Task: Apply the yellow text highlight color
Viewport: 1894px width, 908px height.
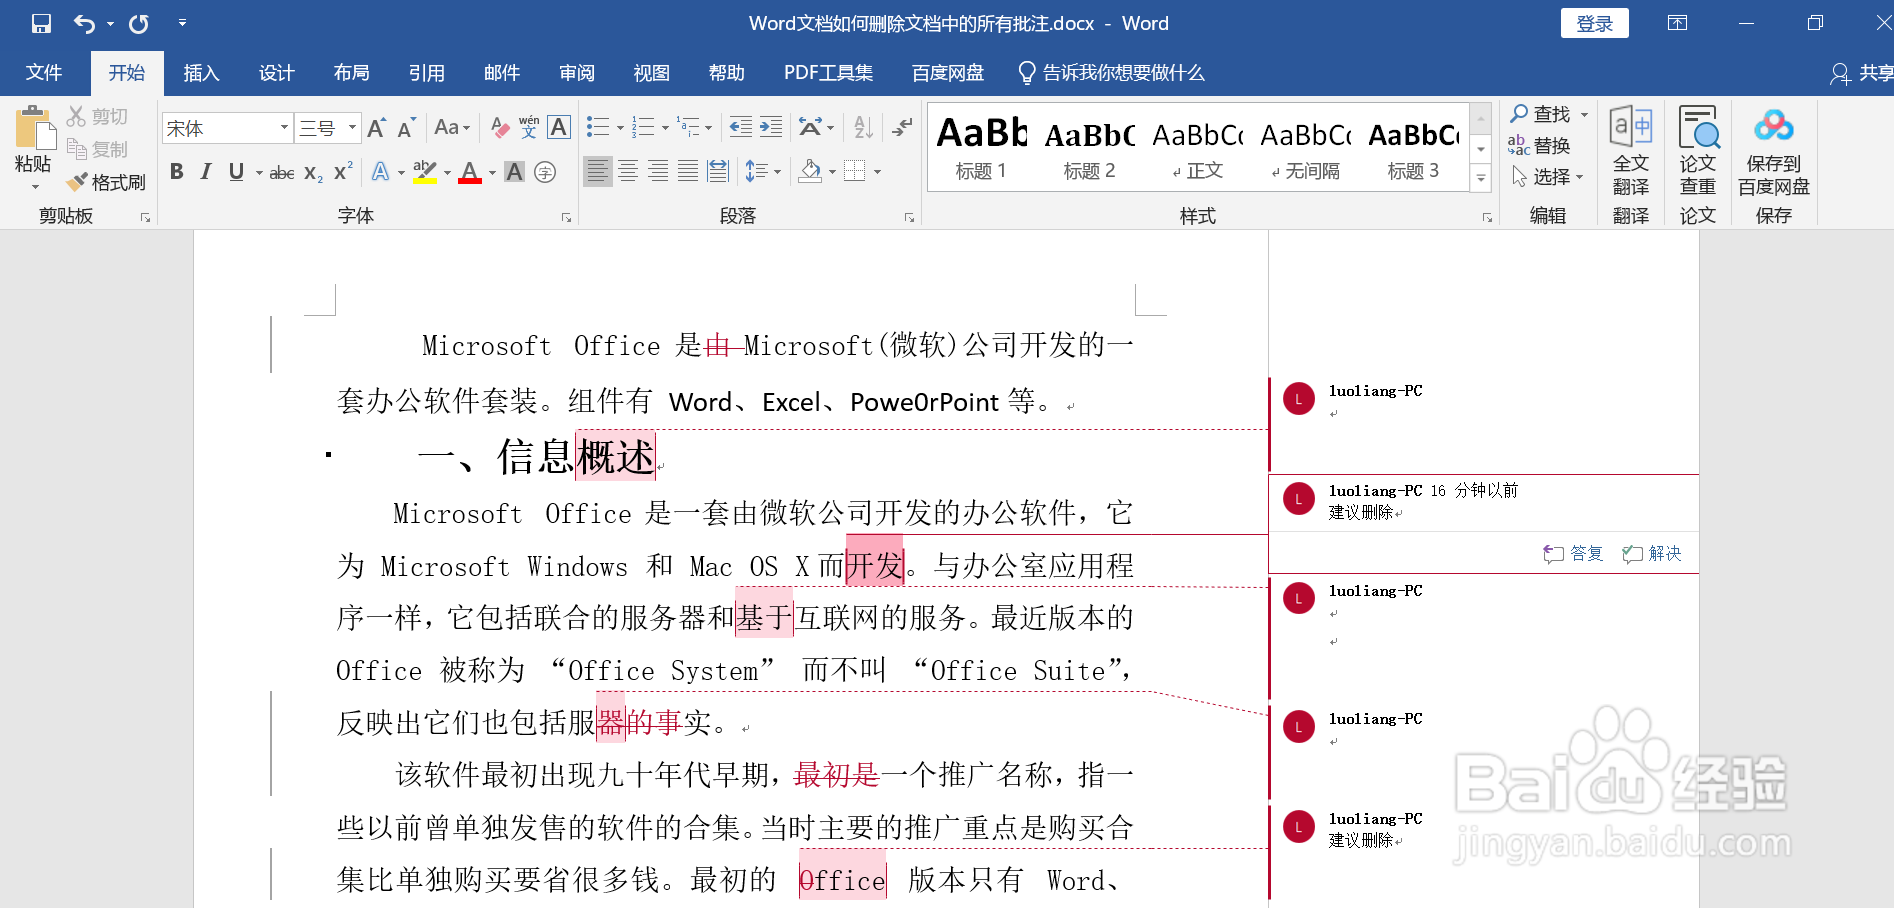Action: click(x=425, y=172)
